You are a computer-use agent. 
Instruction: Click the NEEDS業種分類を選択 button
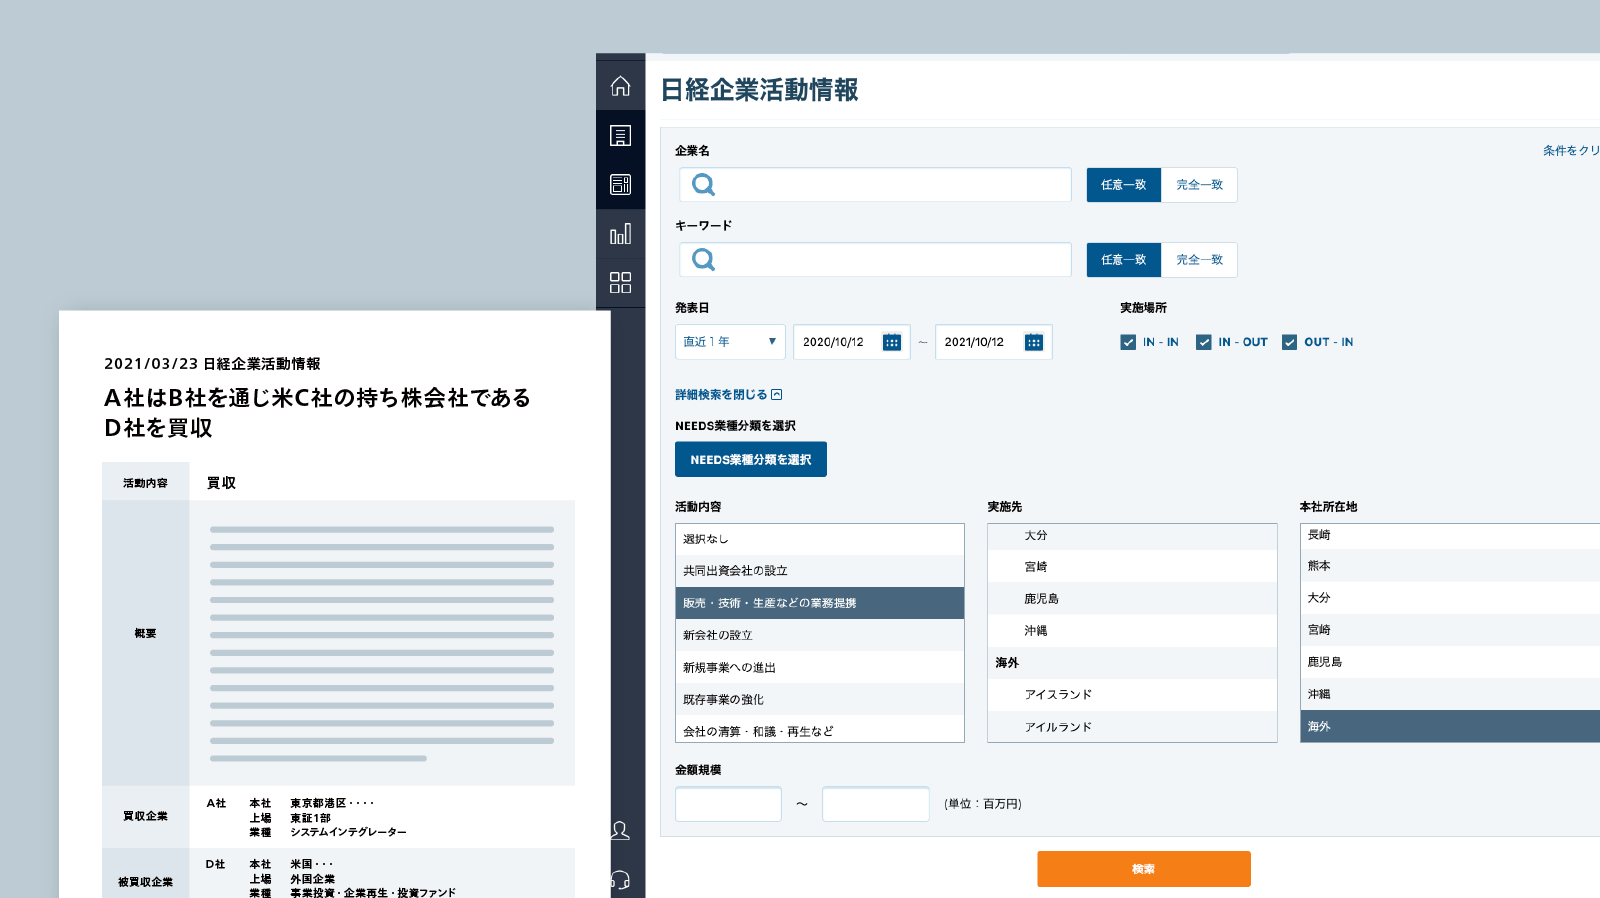tap(751, 460)
